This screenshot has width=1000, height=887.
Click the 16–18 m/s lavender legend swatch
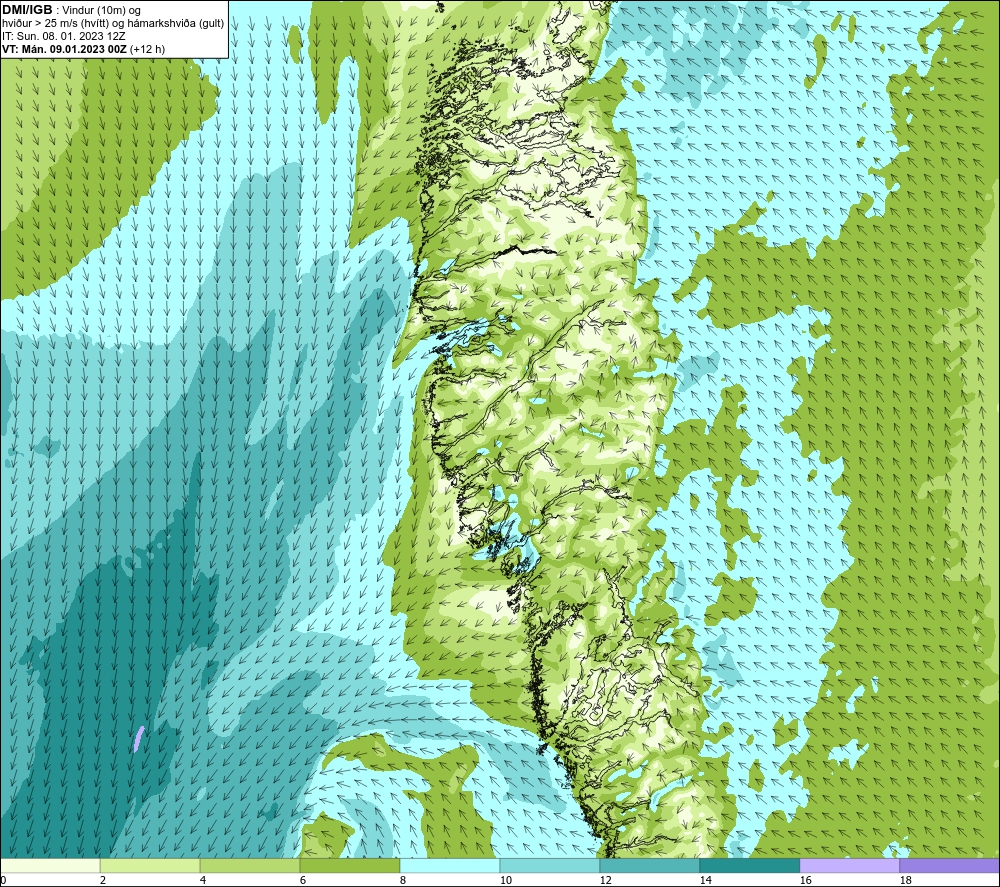click(x=849, y=865)
